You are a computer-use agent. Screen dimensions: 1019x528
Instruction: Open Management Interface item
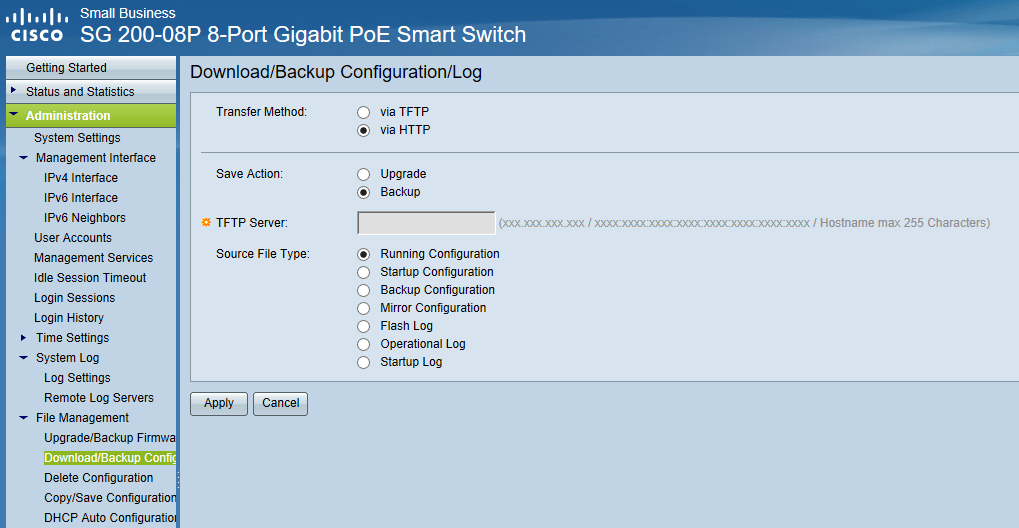(x=96, y=158)
